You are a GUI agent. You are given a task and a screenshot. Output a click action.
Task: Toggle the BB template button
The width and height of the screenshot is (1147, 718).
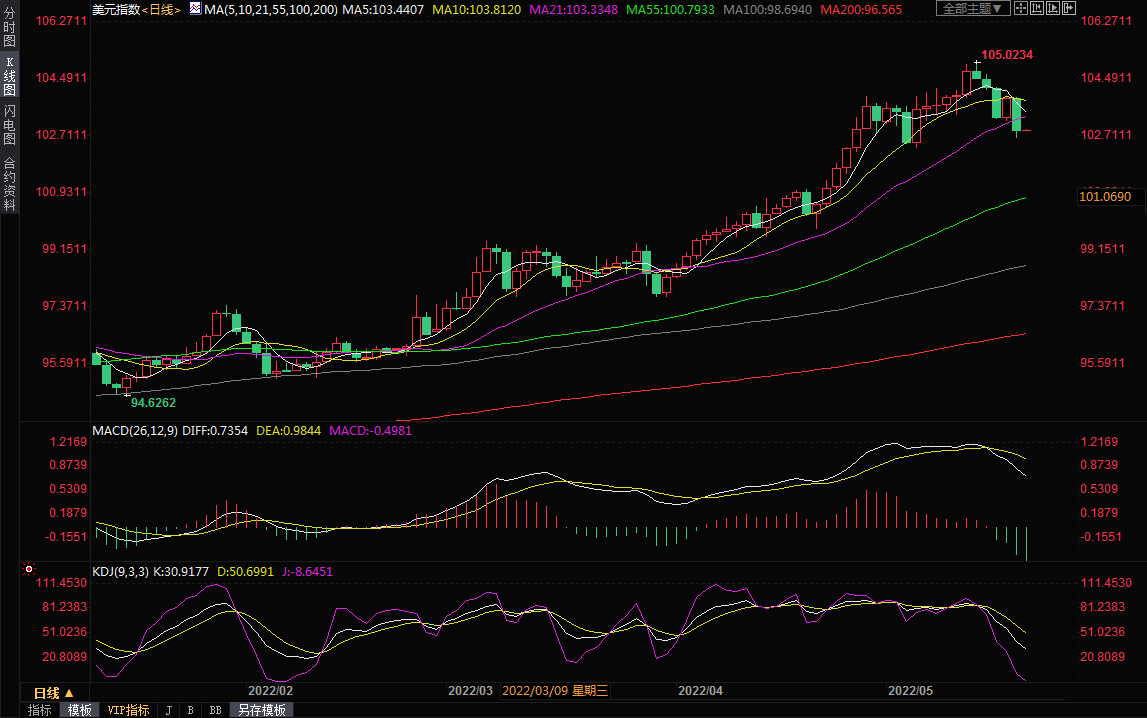[215, 710]
